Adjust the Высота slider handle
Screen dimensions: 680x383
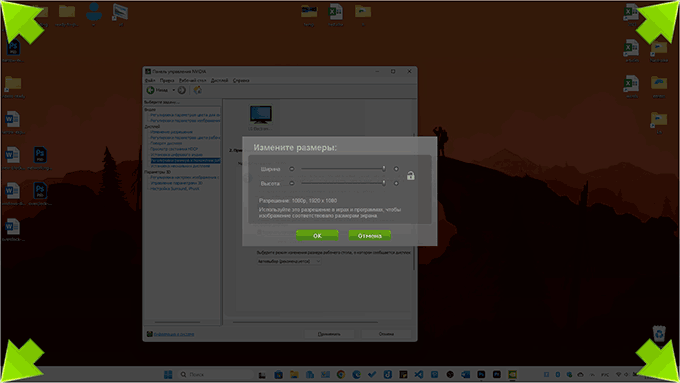[x=384, y=183]
